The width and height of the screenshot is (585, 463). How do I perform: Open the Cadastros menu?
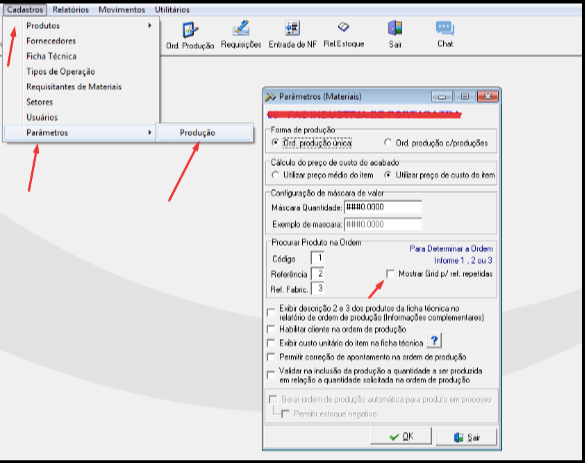pos(25,10)
